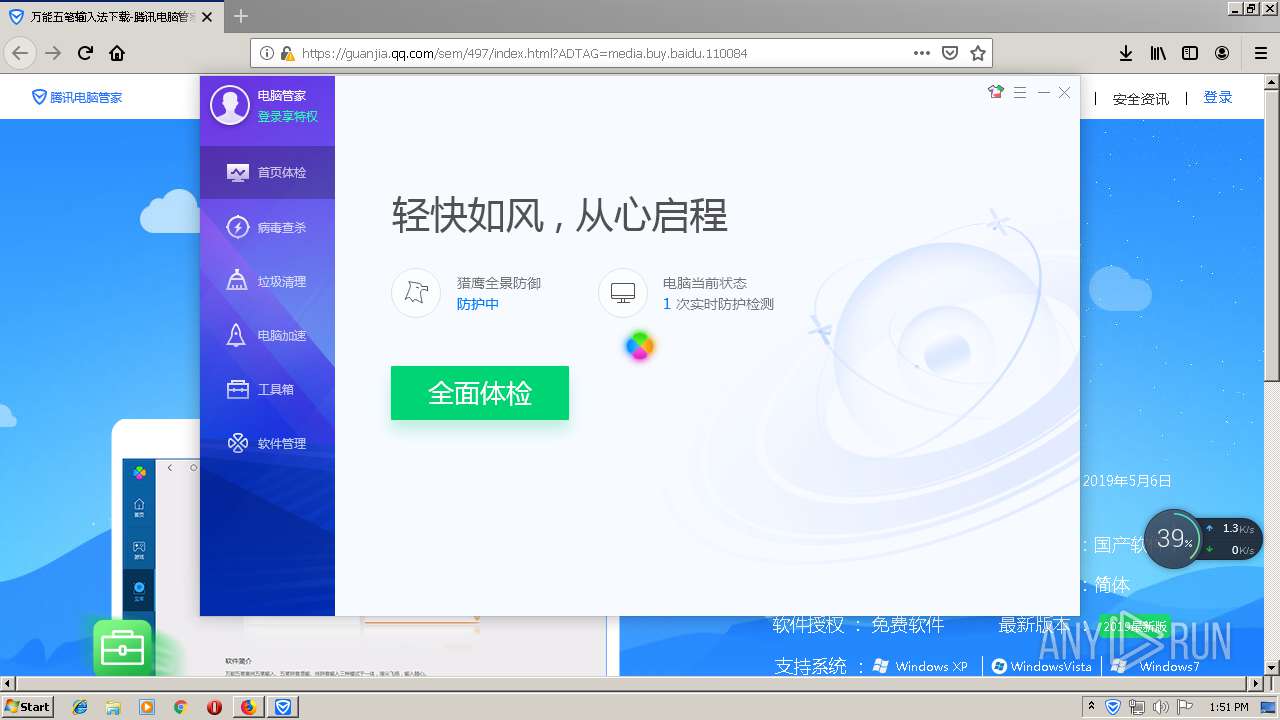Click 登录享特权 login link
The image size is (1280, 720).
[288, 116]
